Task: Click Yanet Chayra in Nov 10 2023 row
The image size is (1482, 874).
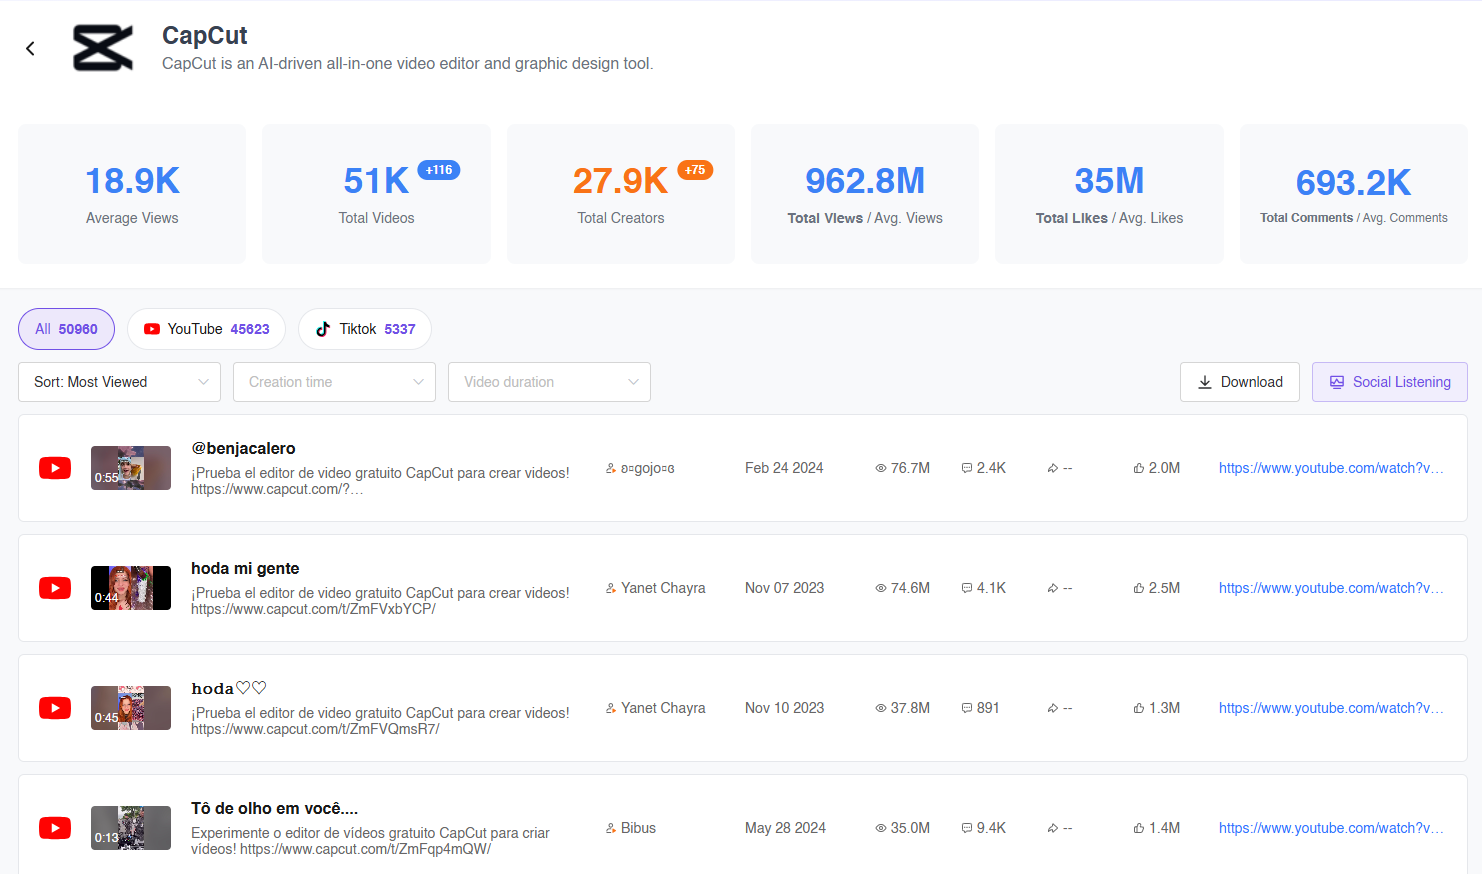Action: pyautogui.click(x=663, y=708)
